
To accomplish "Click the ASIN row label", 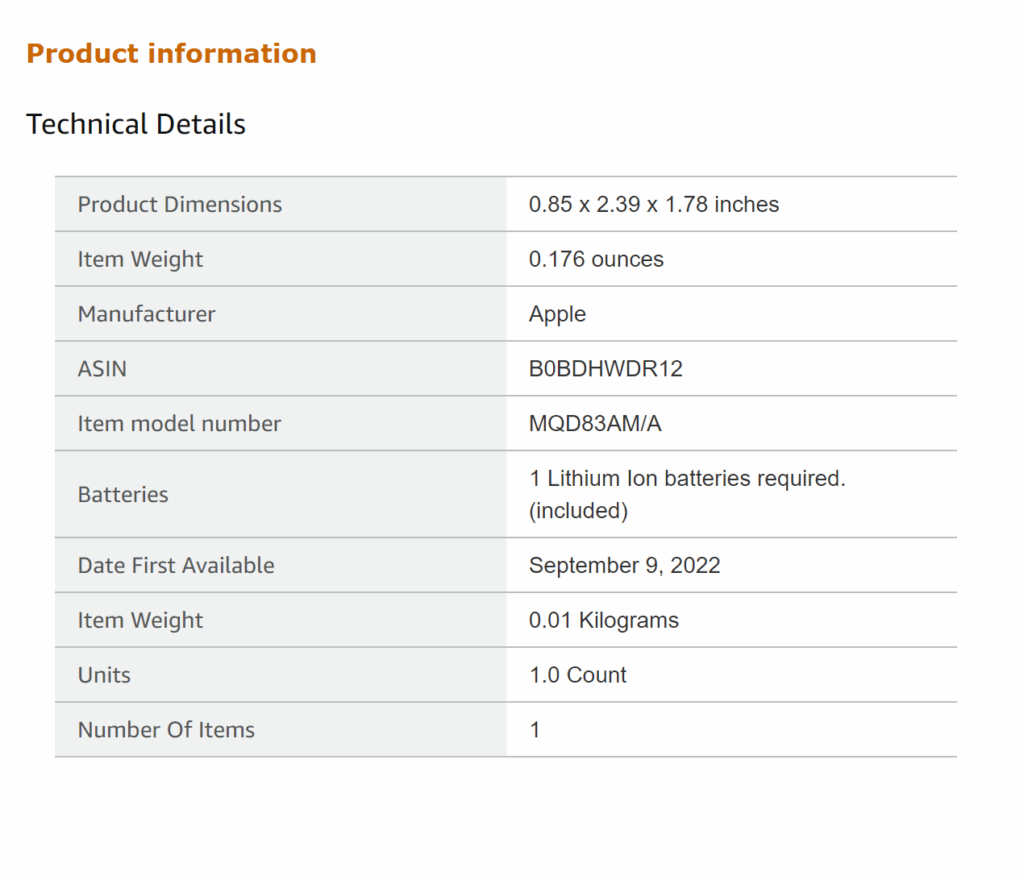I will click(x=102, y=369).
